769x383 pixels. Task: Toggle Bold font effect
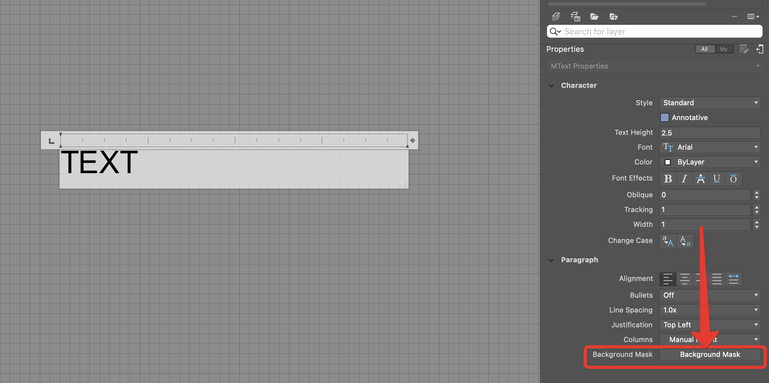[x=667, y=179]
